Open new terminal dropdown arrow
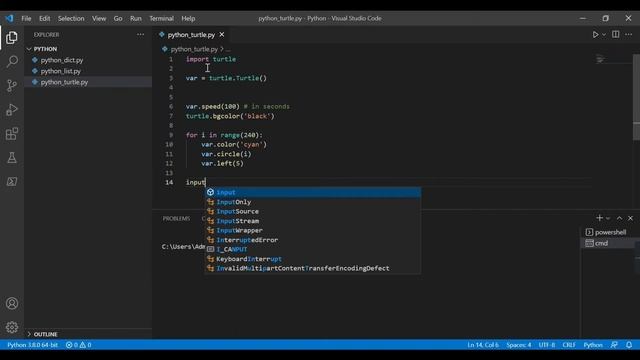640x360 pixels. [608, 218]
